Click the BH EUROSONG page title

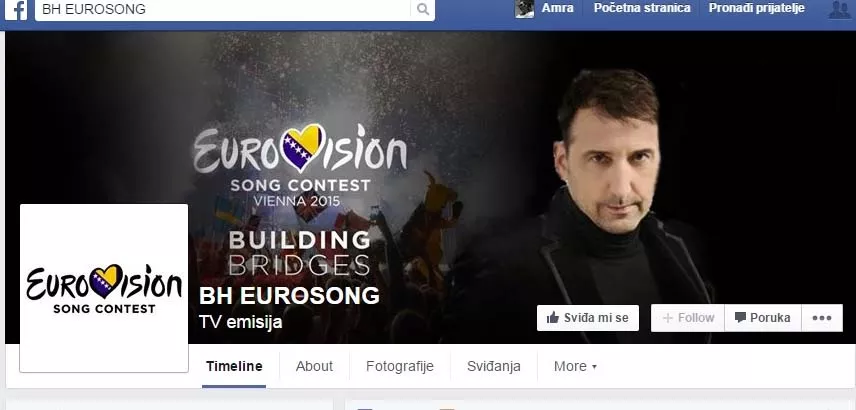coord(289,296)
